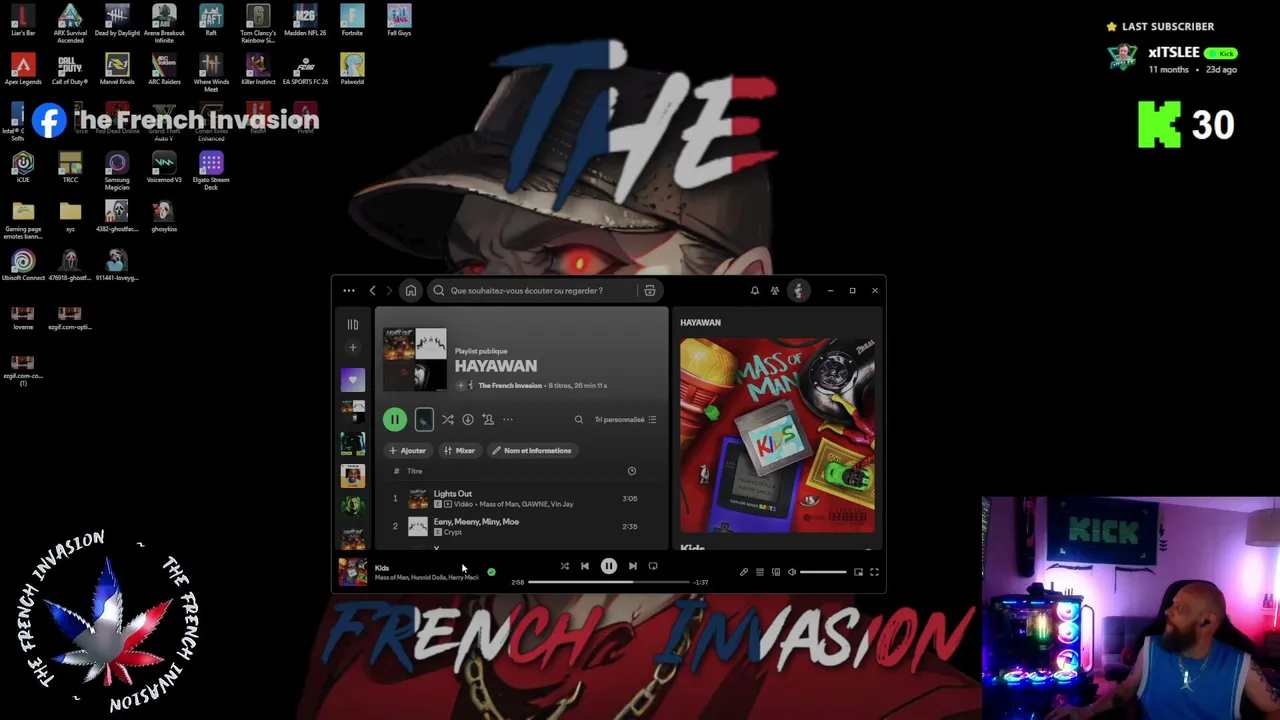Viewport: 1280px width, 720px height.
Task: Select the 'Eeny, Meeny, Miny, Moe' track
Action: pos(520,526)
